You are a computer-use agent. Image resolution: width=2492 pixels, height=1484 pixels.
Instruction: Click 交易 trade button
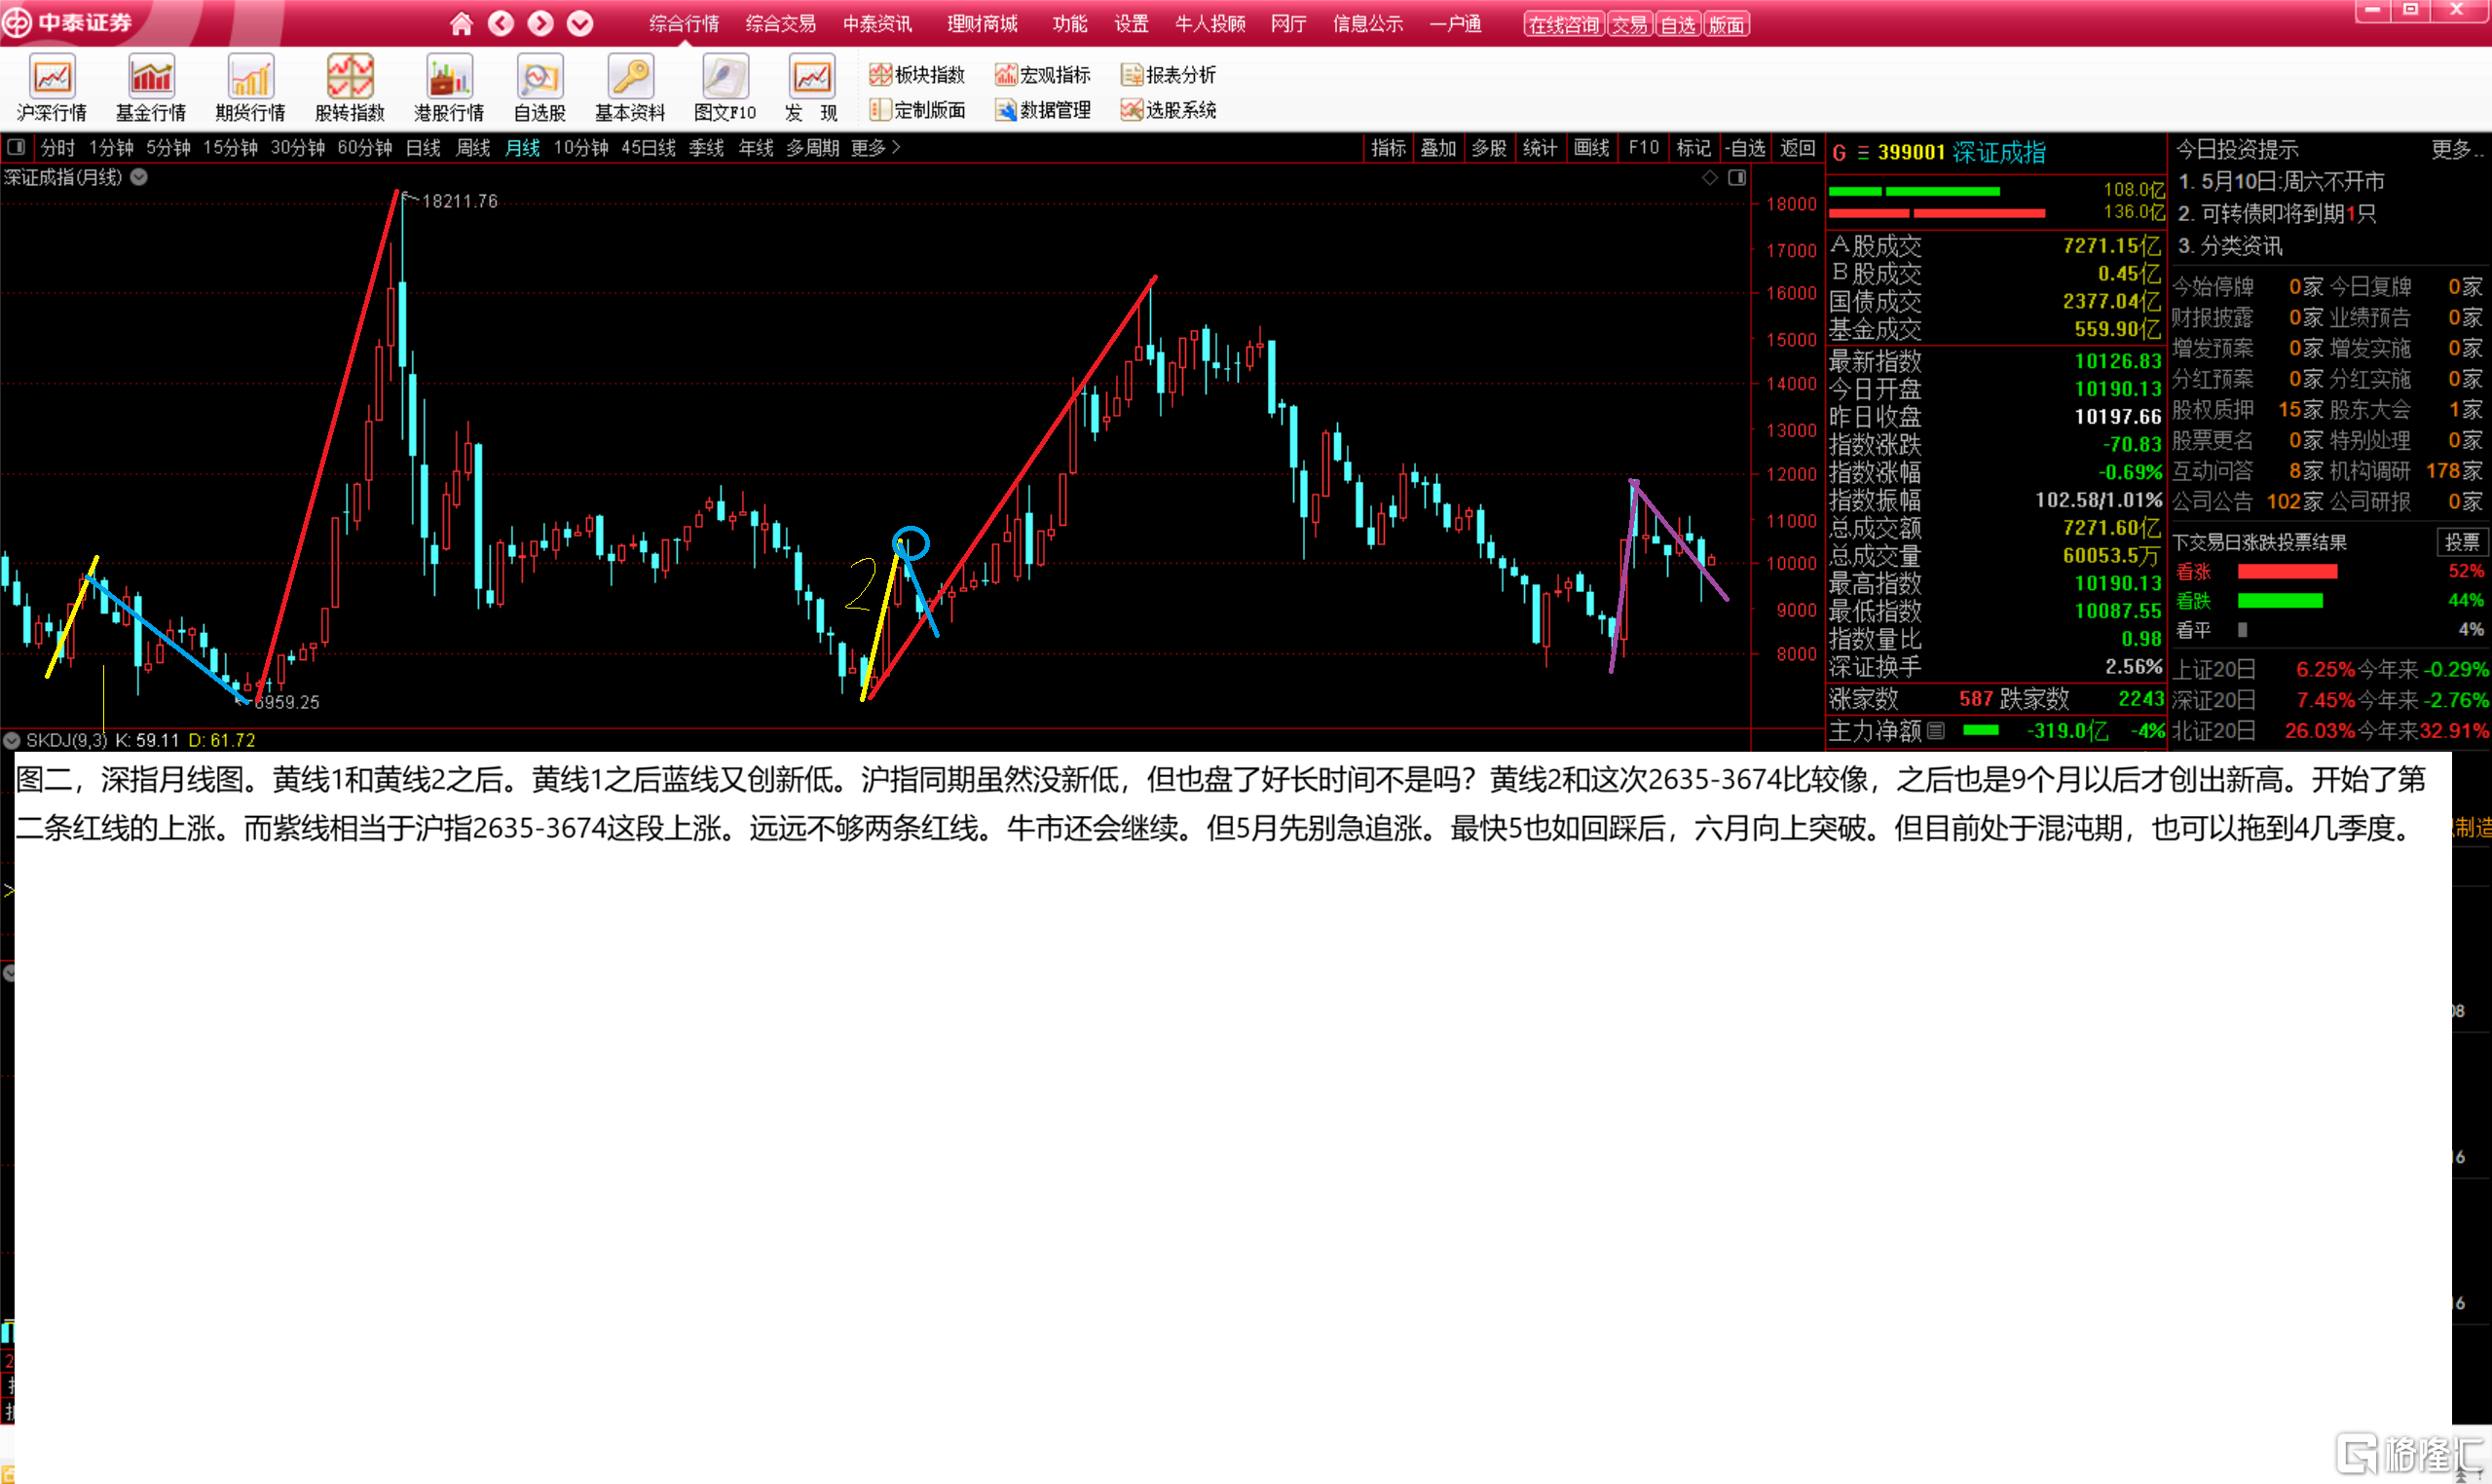tap(1629, 25)
